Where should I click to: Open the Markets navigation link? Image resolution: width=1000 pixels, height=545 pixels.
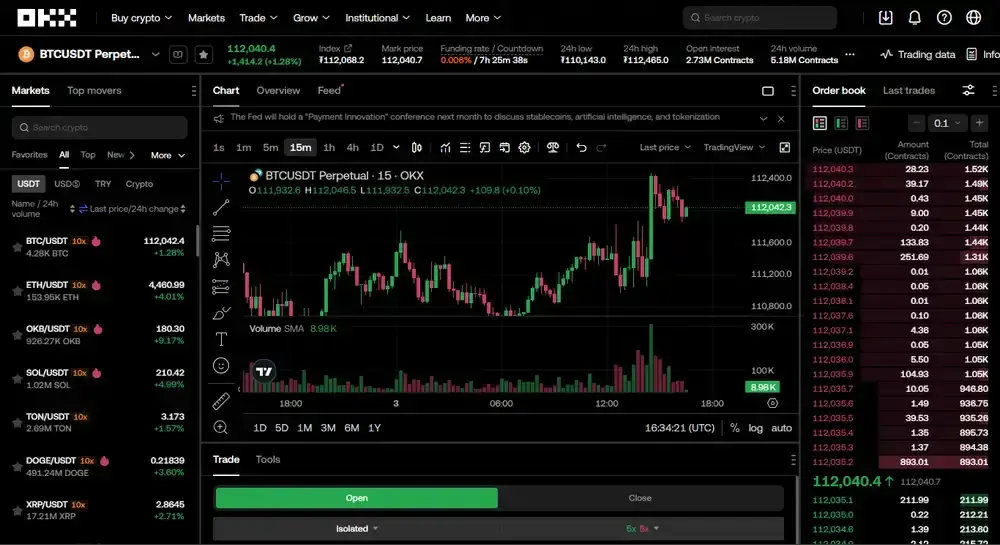tap(206, 18)
